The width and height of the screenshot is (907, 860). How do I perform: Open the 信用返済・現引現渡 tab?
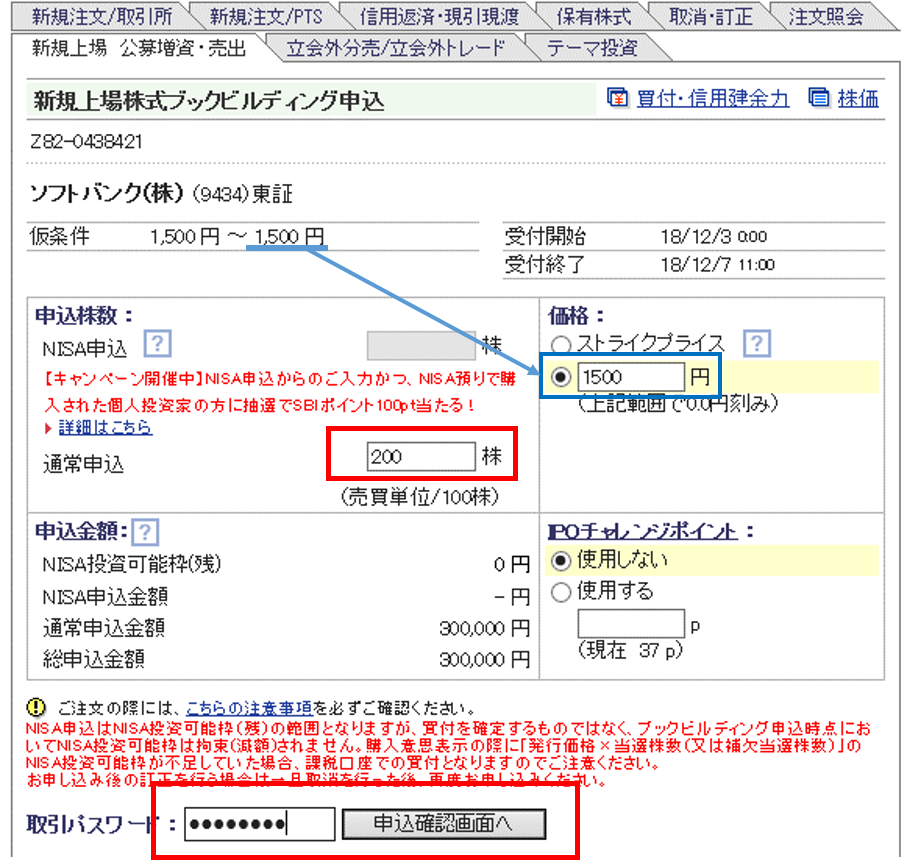(439, 16)
